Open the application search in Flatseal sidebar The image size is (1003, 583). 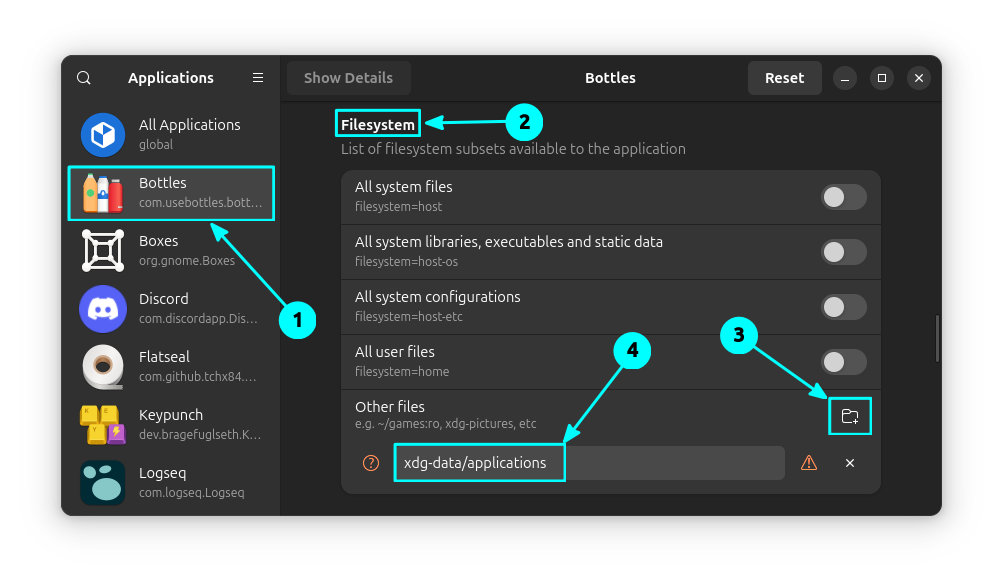coord(83,77)
